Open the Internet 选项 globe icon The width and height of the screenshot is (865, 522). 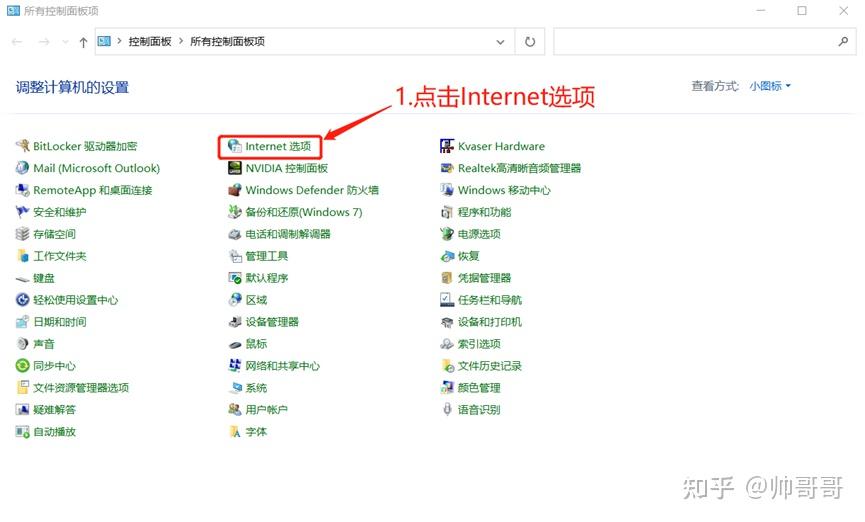coord(234,146)
